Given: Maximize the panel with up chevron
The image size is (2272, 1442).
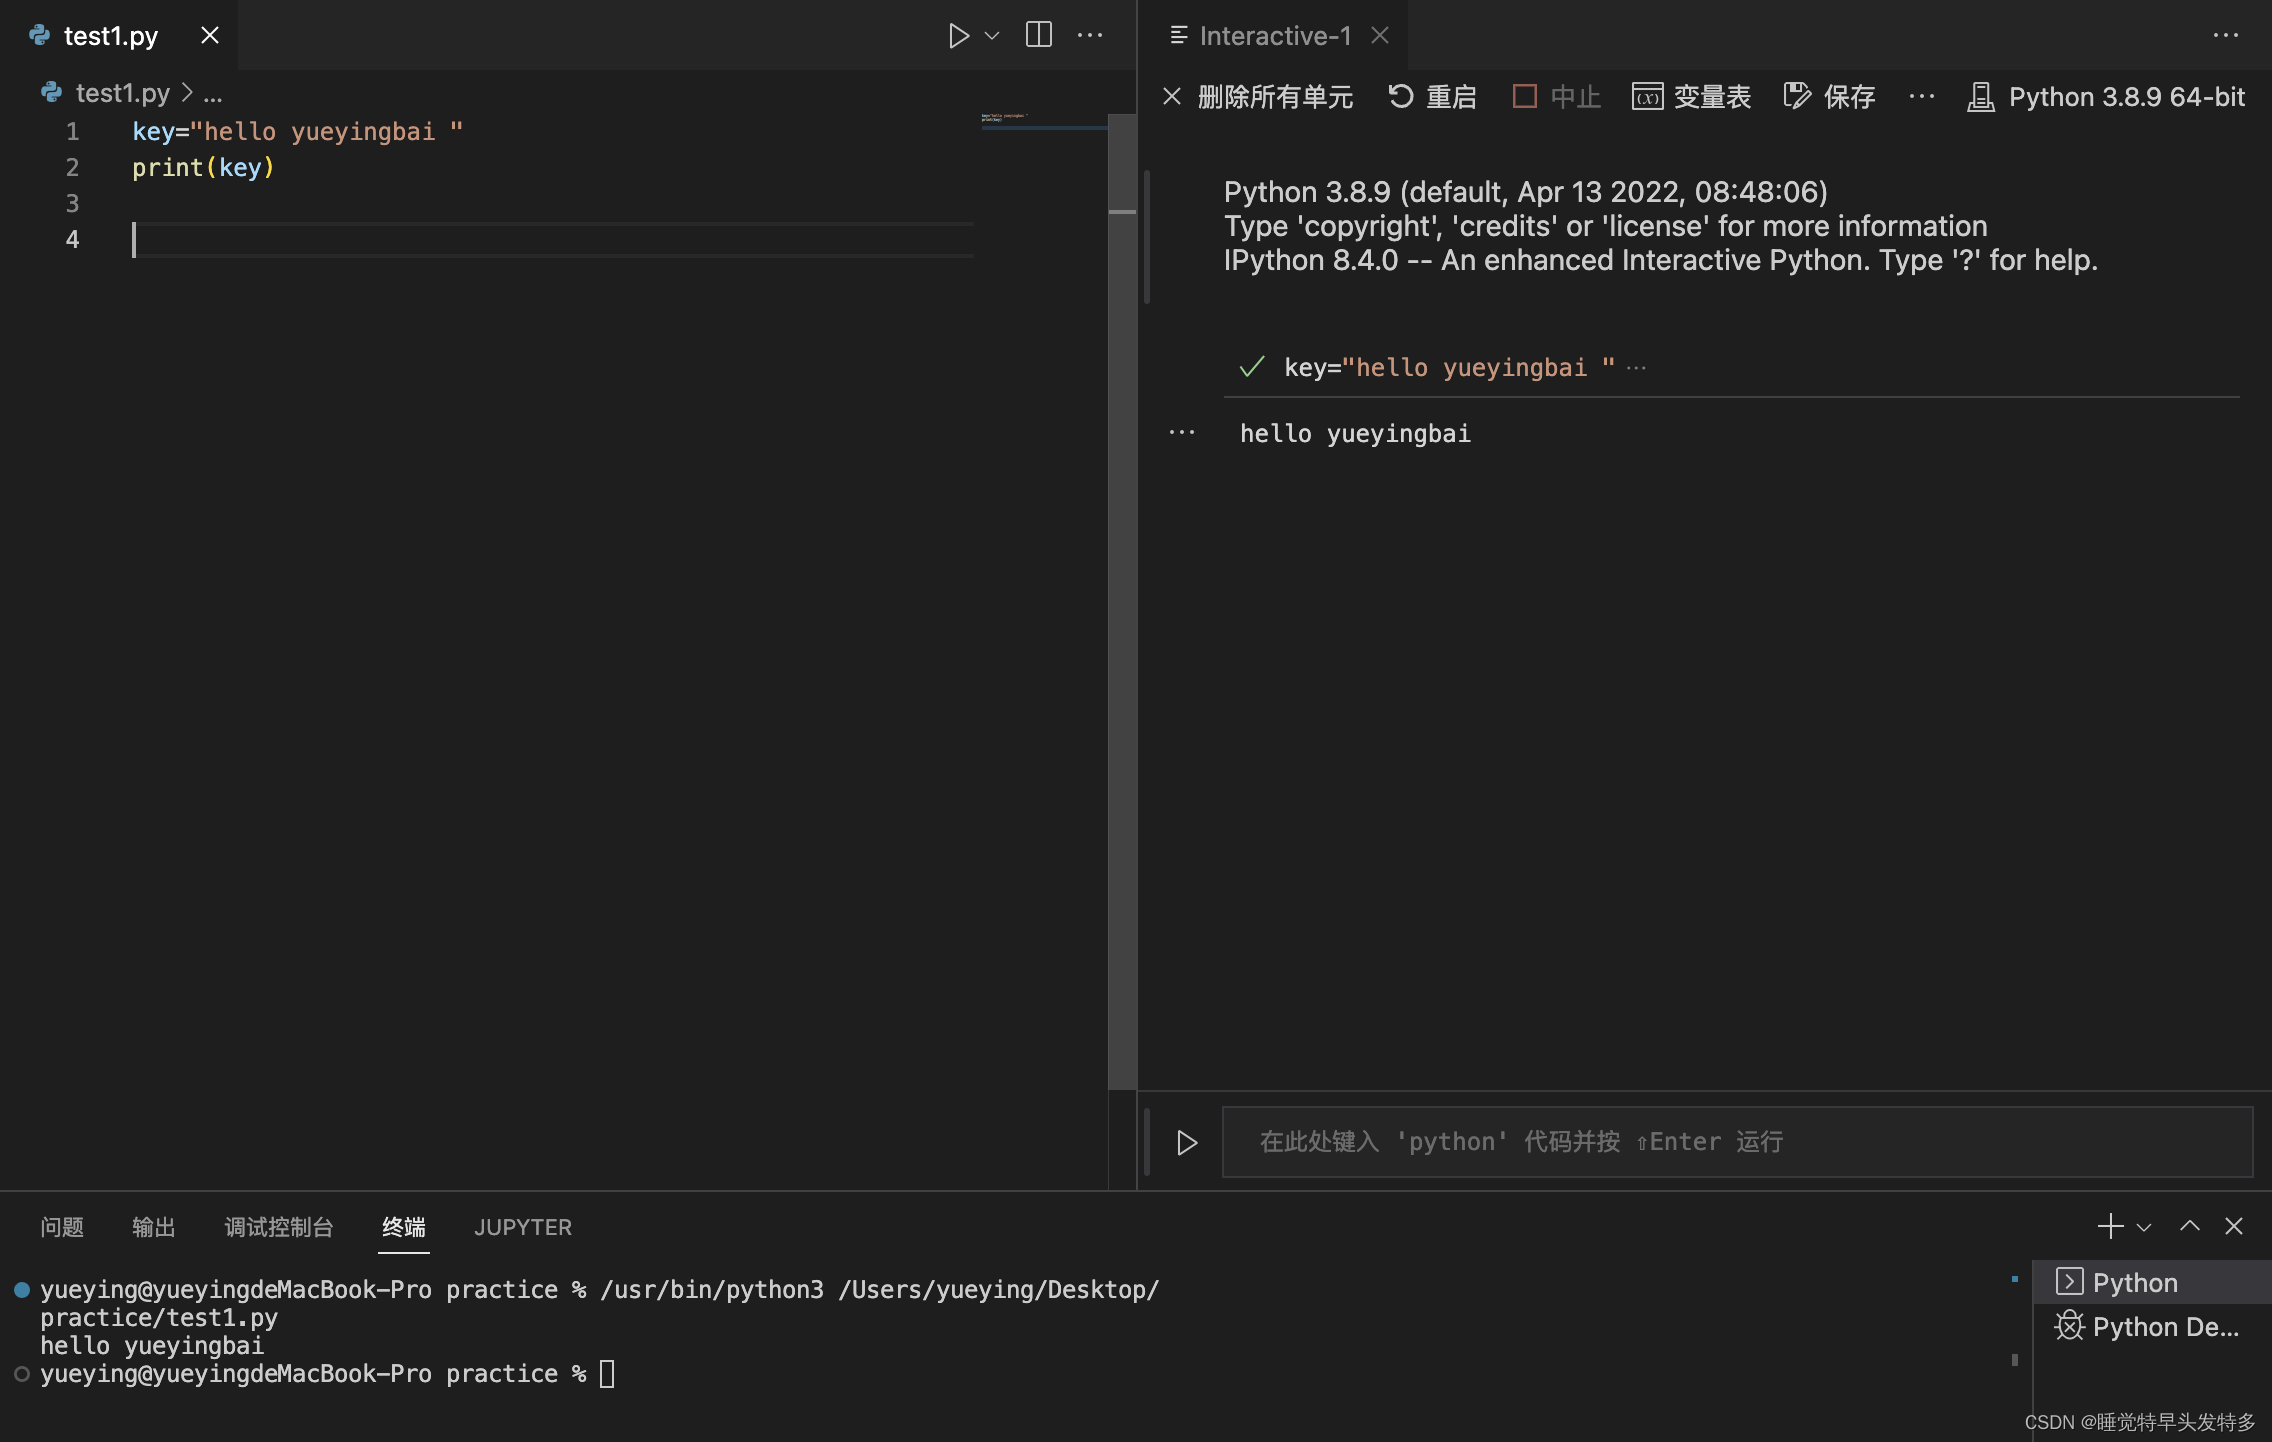Looking at the screenshot, I should coord(2190,1226).
